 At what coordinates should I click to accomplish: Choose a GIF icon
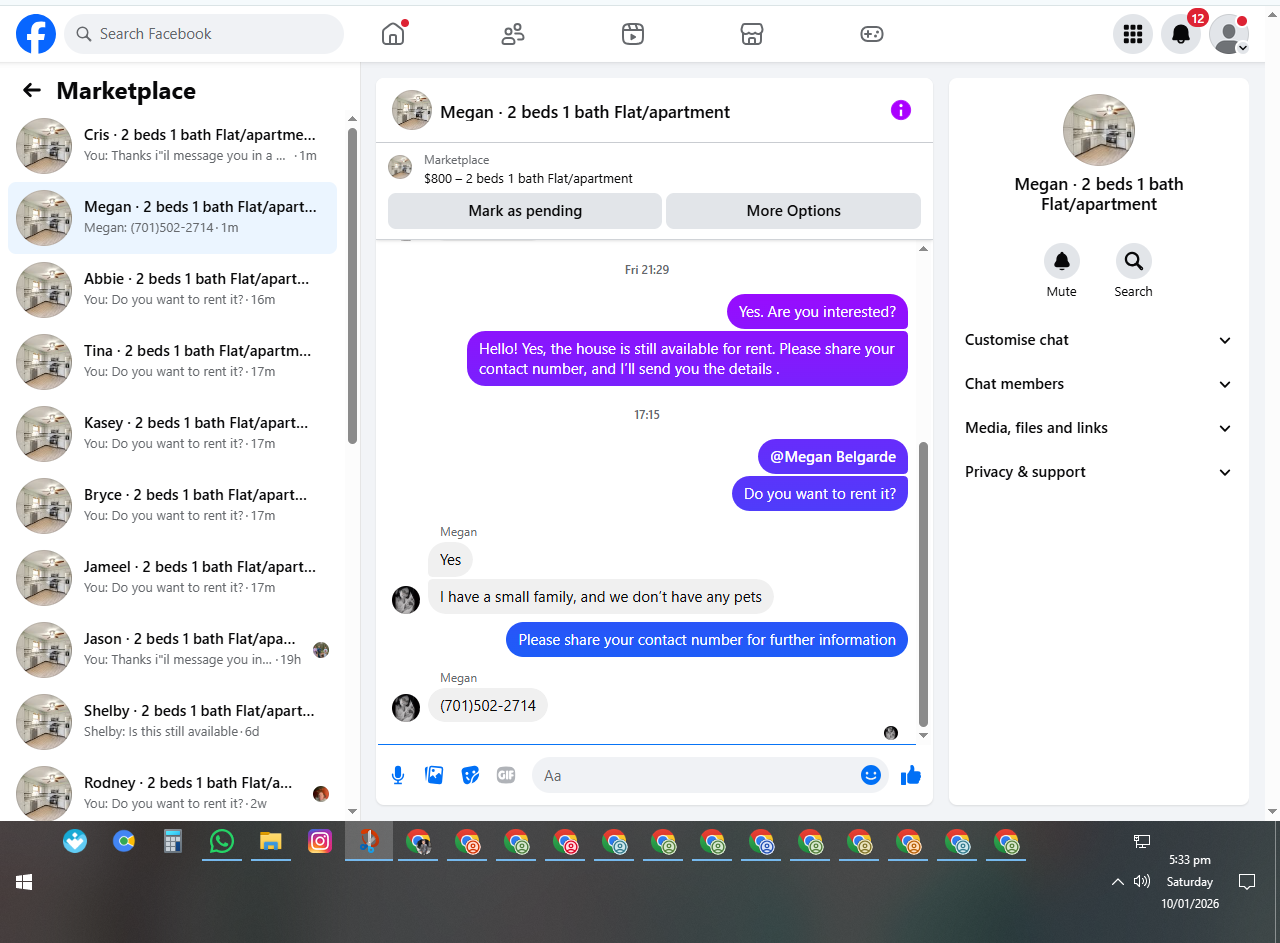tap(506, 775)
